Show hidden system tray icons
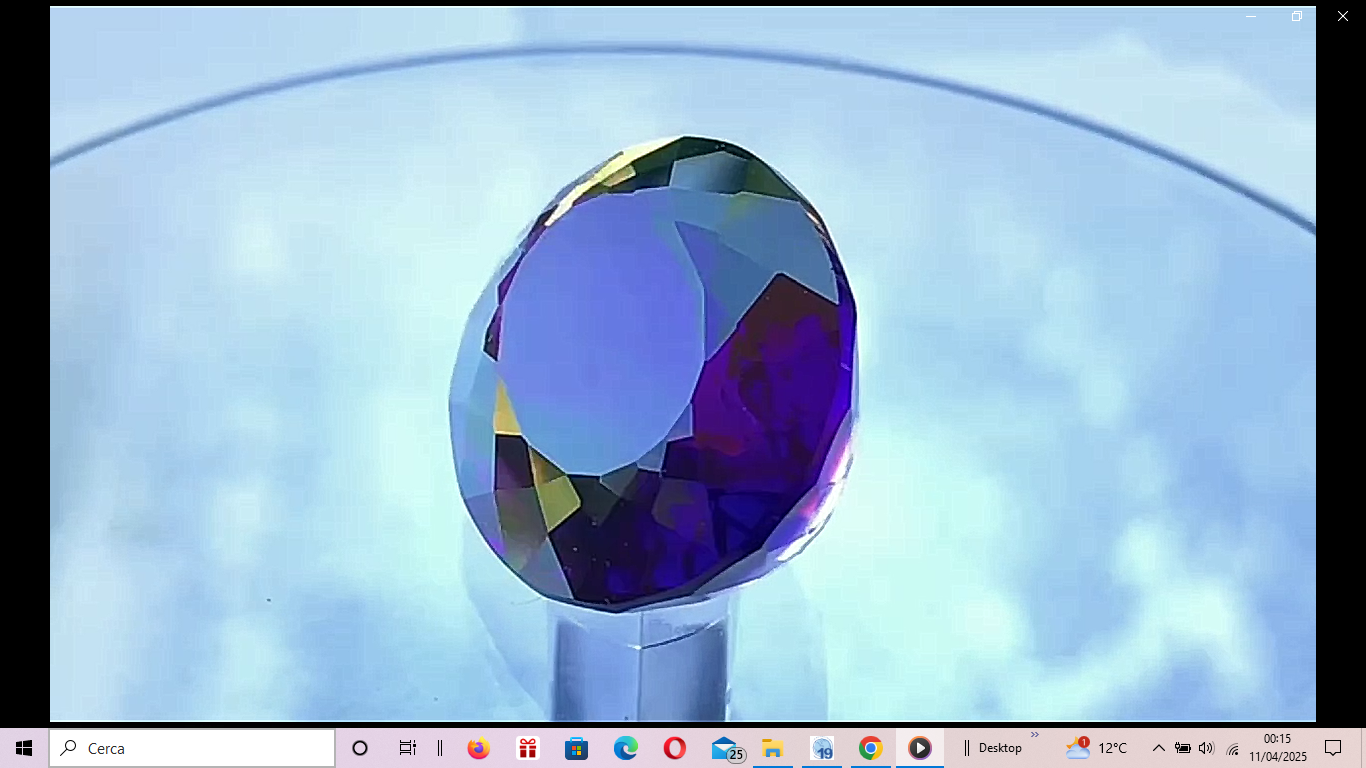Image resolution: width=1366 pixels, height=768 pixels. [x=1158, y=748]
